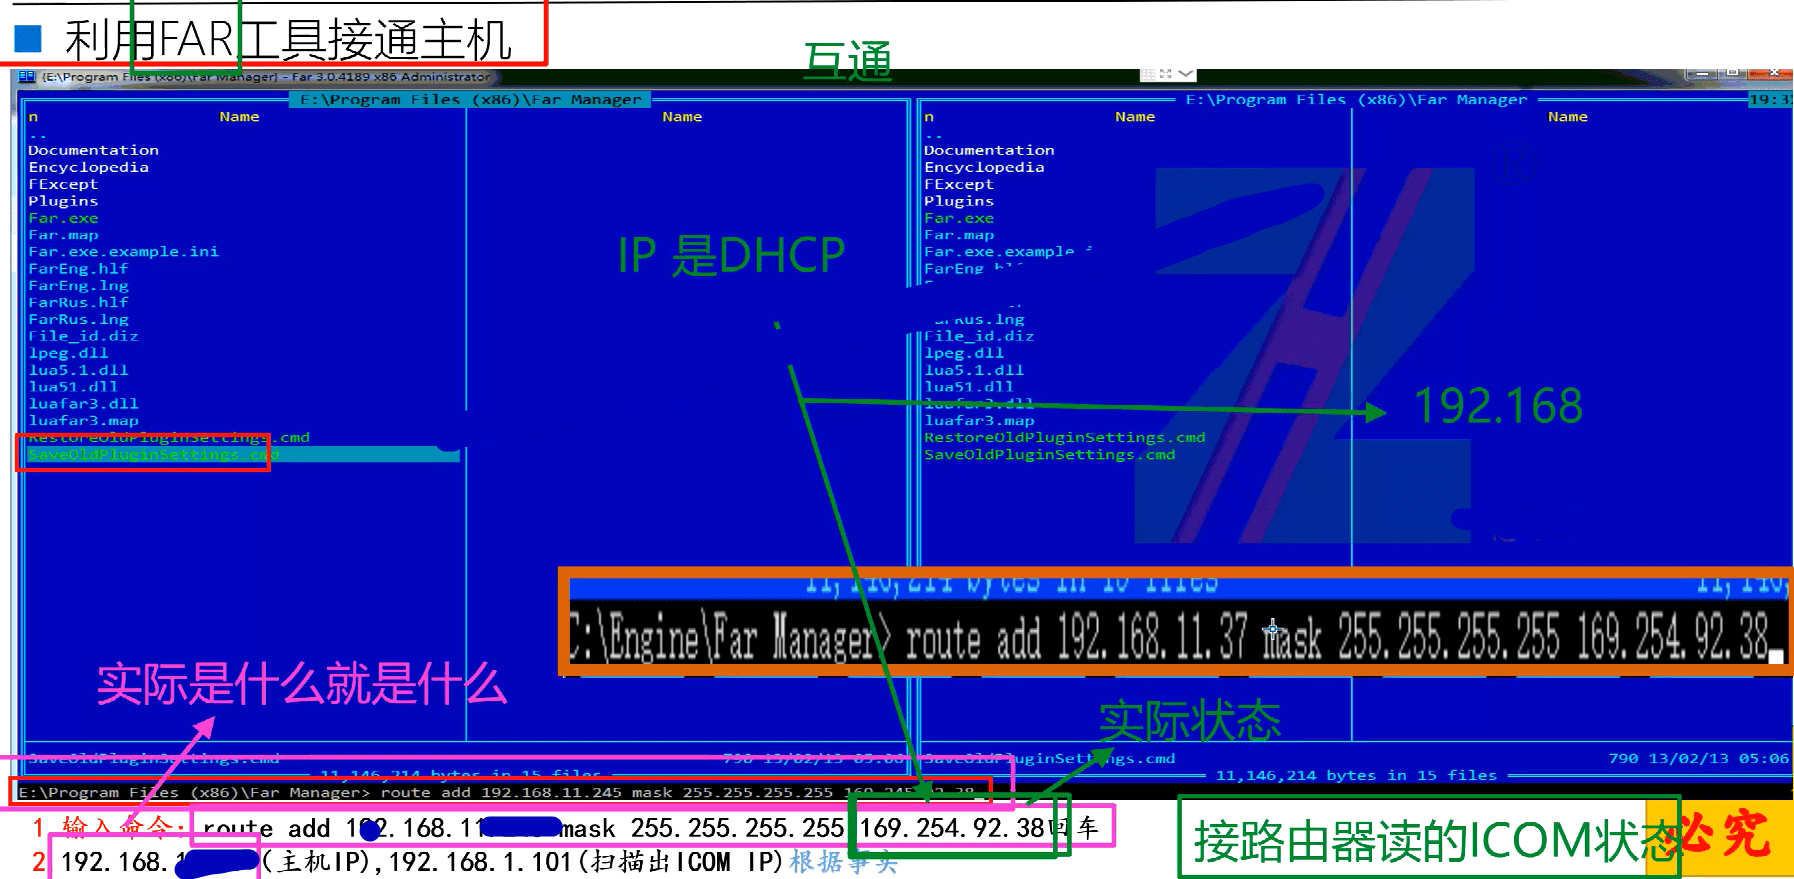Click the fullscreen arrows icon in floating toolbar
This screenshot has height=879, width=1794.
point(1166,74)
